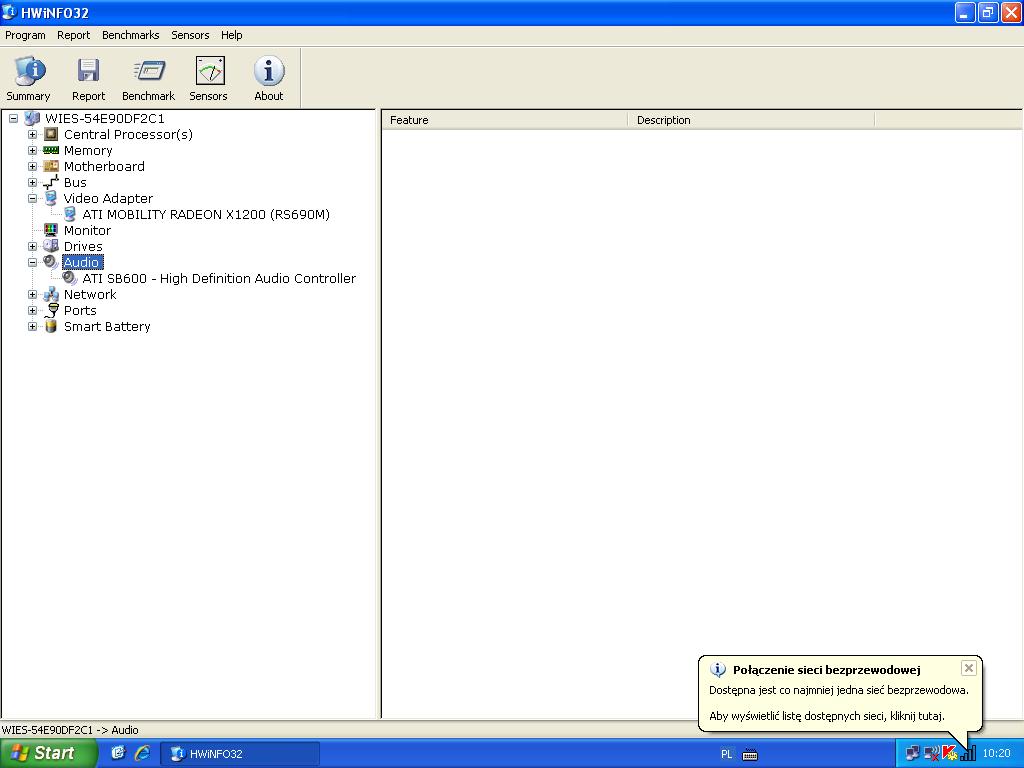Open the Summary toolbar icon
The width and height of the screenshot is (1024, 768).
[29, 71]
